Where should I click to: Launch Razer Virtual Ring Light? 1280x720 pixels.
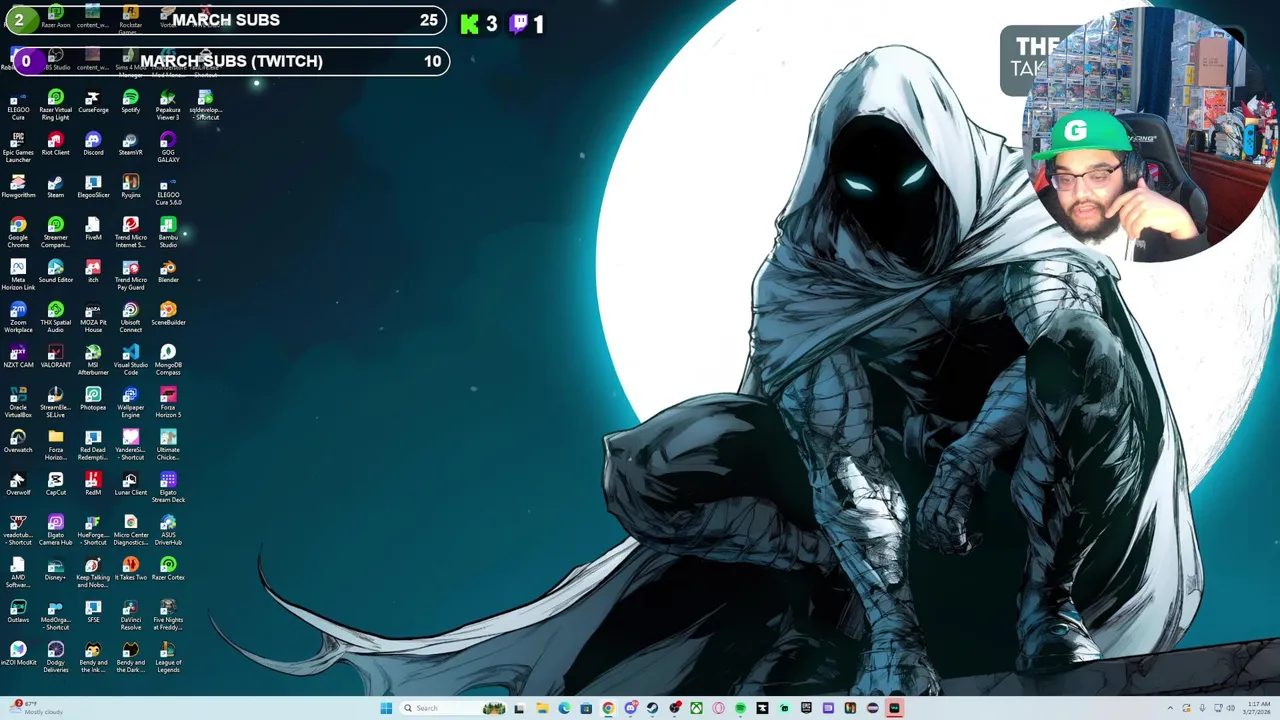point(56,106)
